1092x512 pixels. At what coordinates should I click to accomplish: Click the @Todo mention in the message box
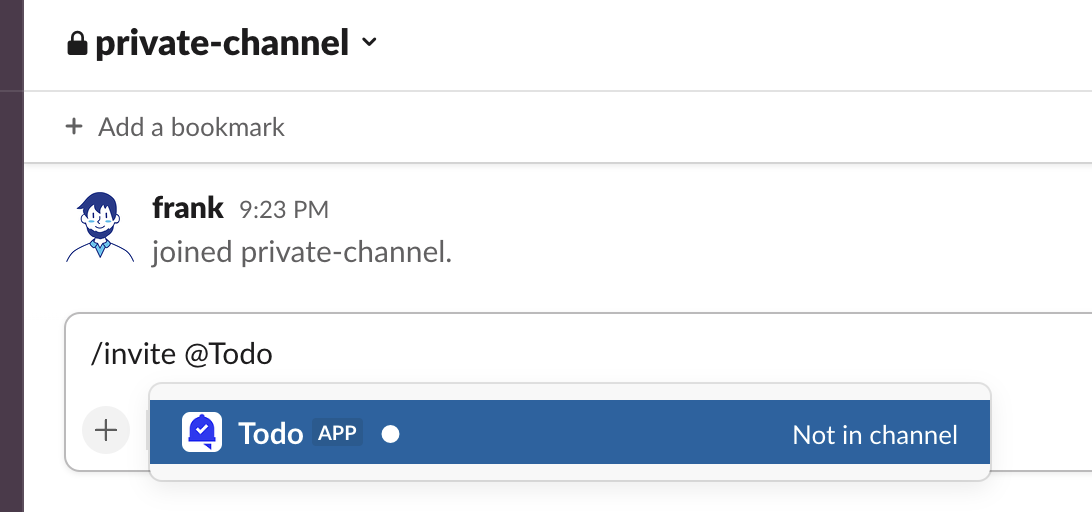coord(228,354)
